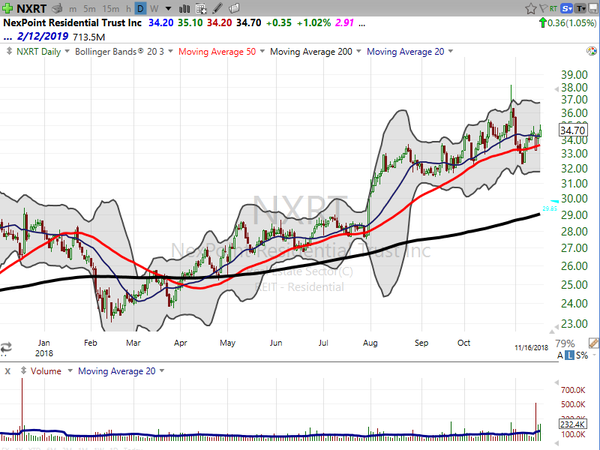This screenshot has width=600, height=450.
Task: Click the 713.5M market cap value
Action: click(x=89, y=37)
